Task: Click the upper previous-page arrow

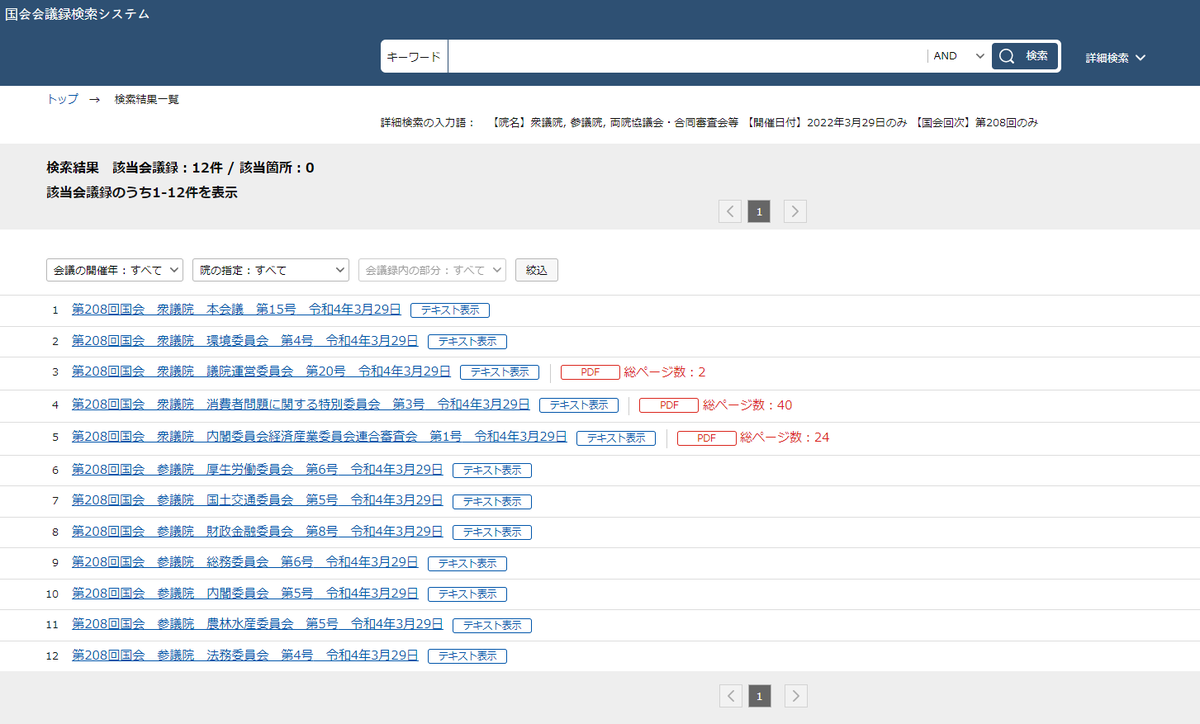Action: (731, 211)
